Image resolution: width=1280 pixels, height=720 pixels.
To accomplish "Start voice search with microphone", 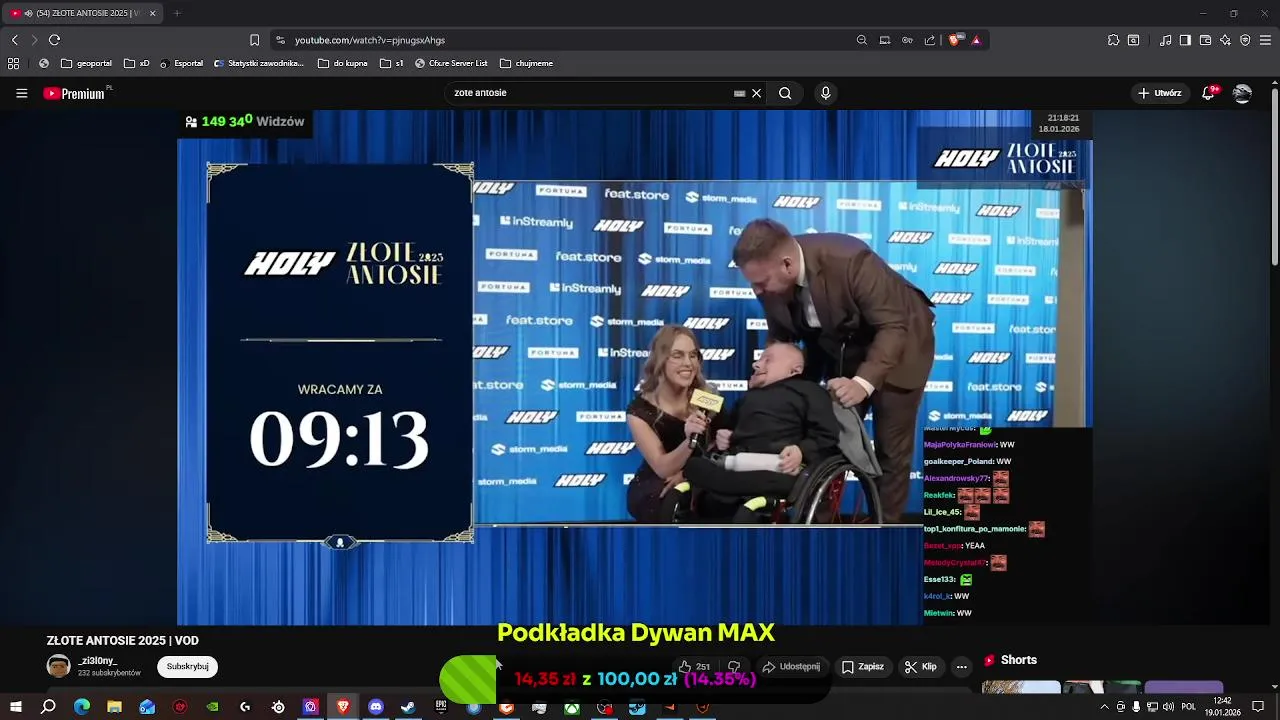I will point(825,93).
